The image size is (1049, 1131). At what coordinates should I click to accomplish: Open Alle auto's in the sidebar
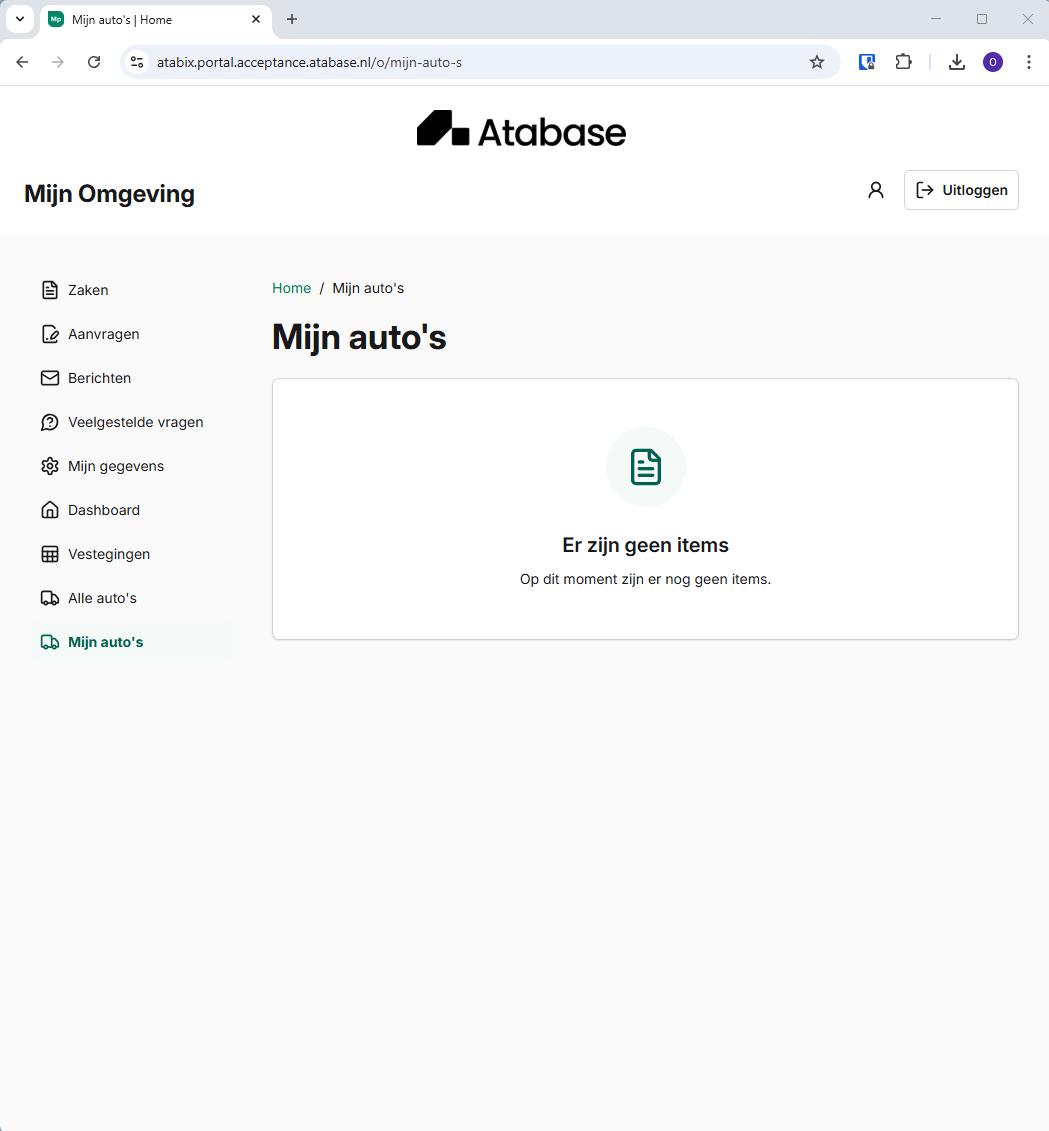point(132,598)
